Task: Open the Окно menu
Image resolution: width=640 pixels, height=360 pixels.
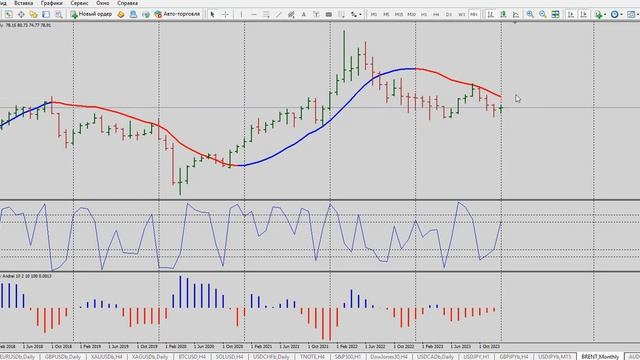Action: point(102,3)
